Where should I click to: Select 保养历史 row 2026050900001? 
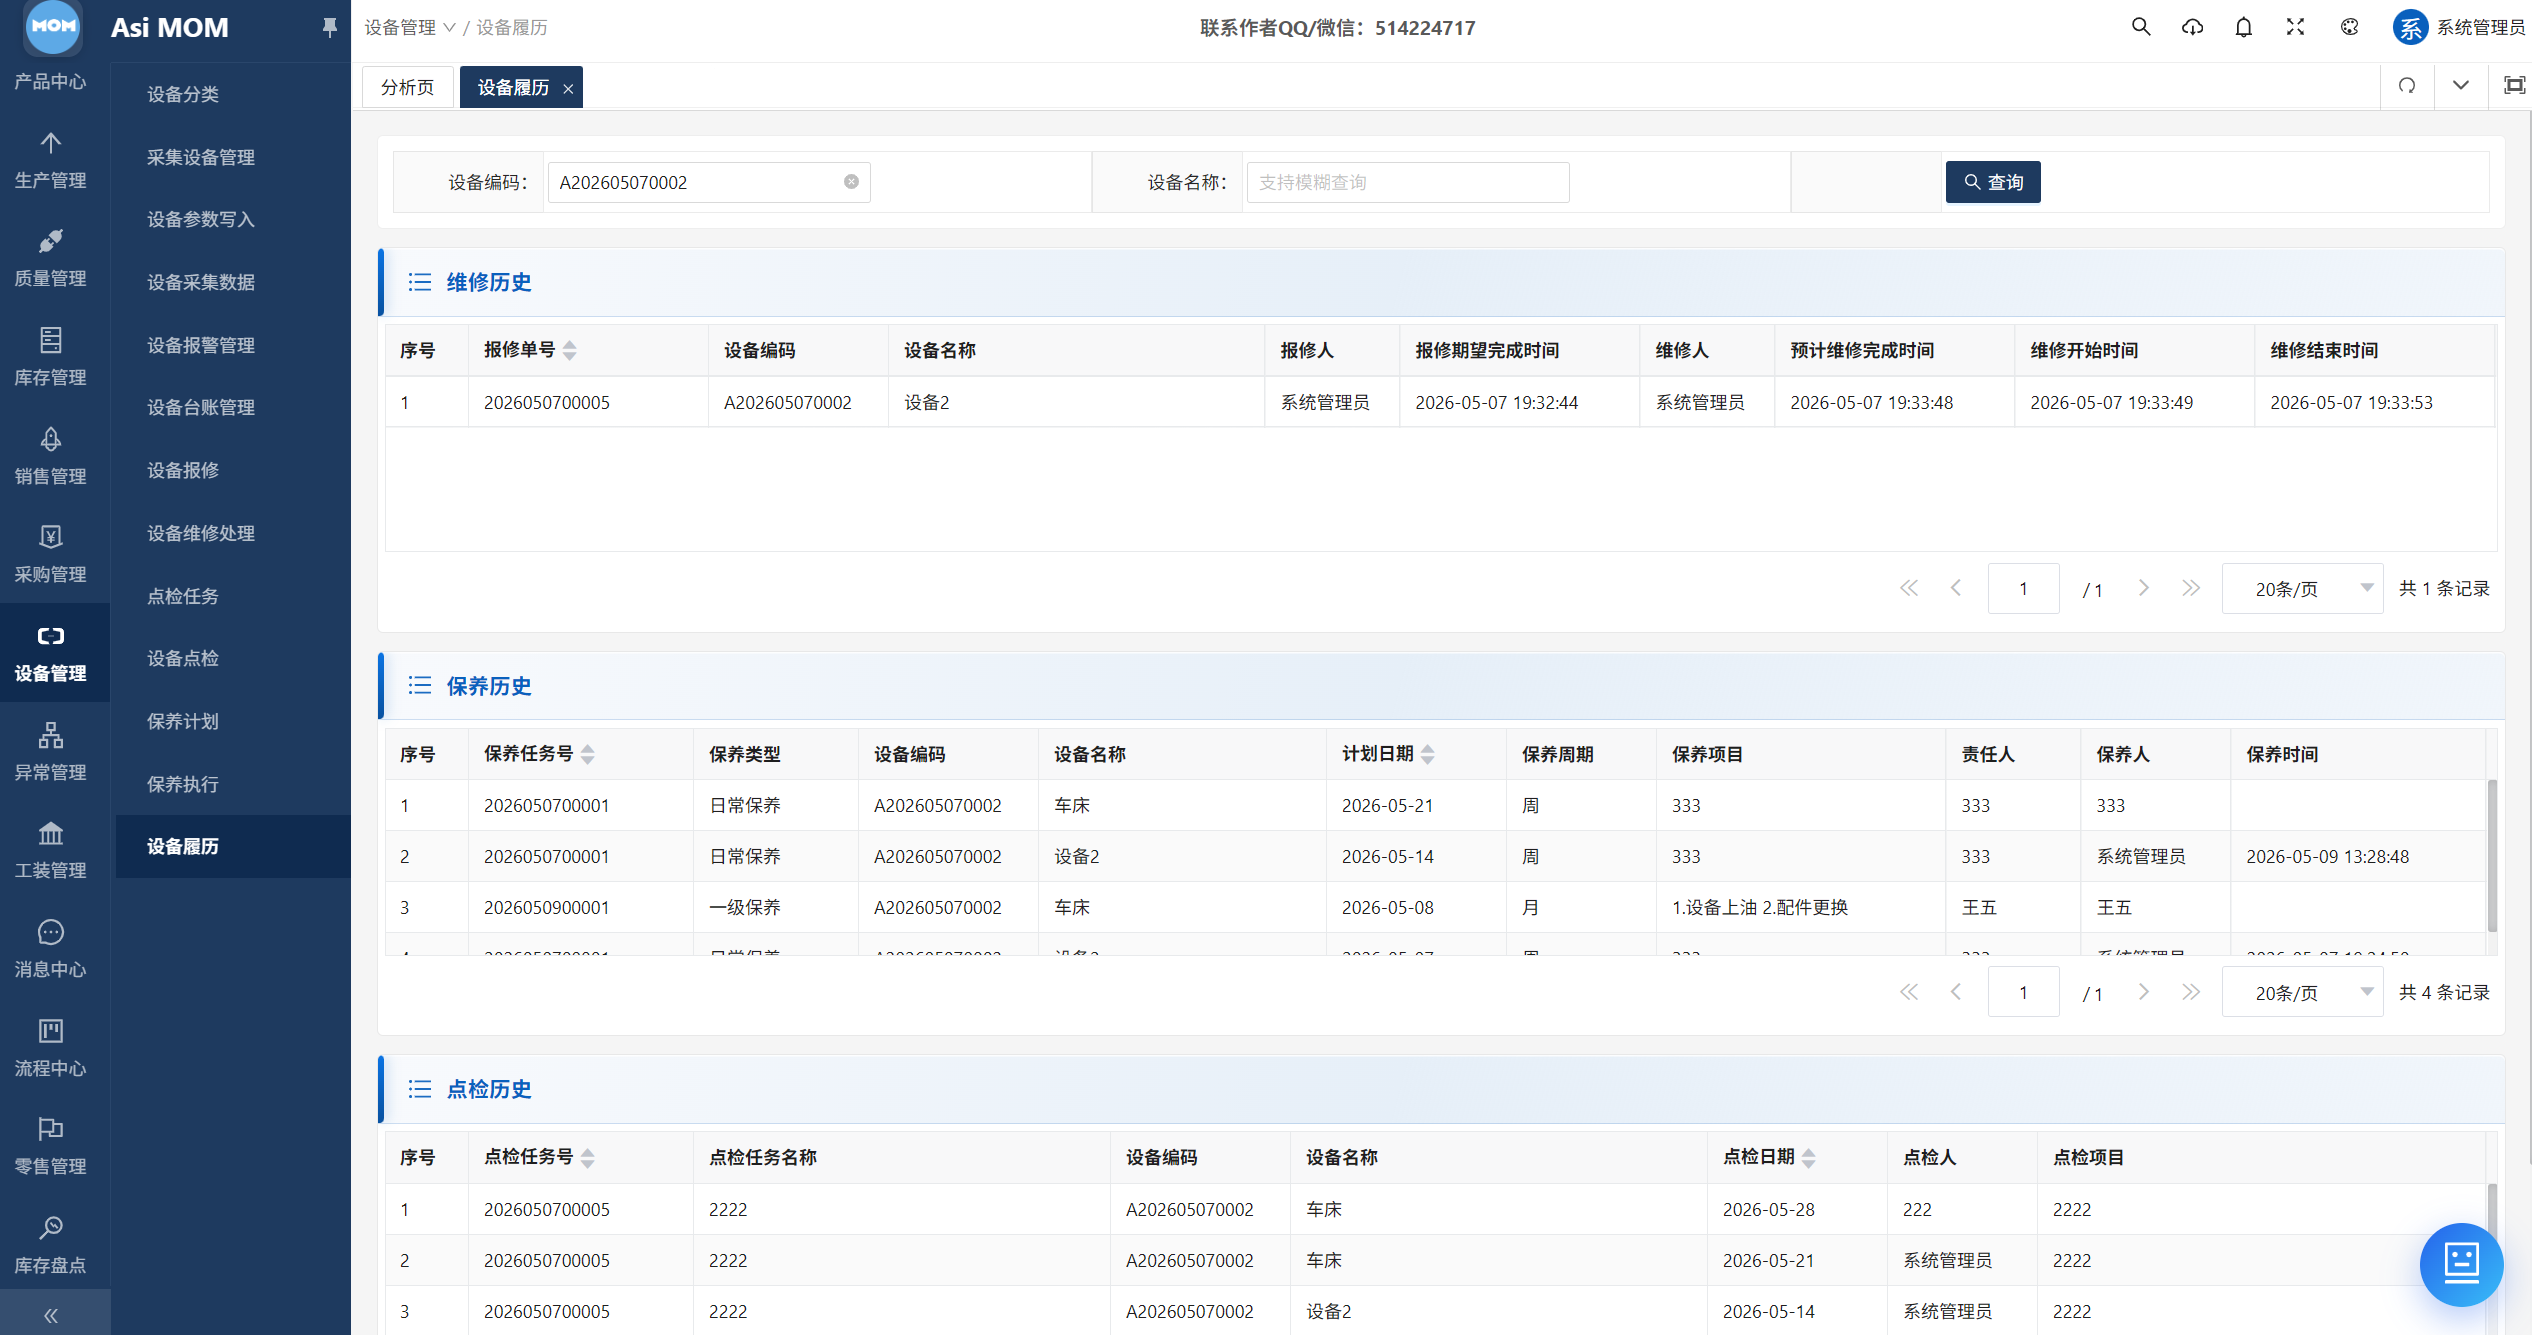pos(1436,907)
